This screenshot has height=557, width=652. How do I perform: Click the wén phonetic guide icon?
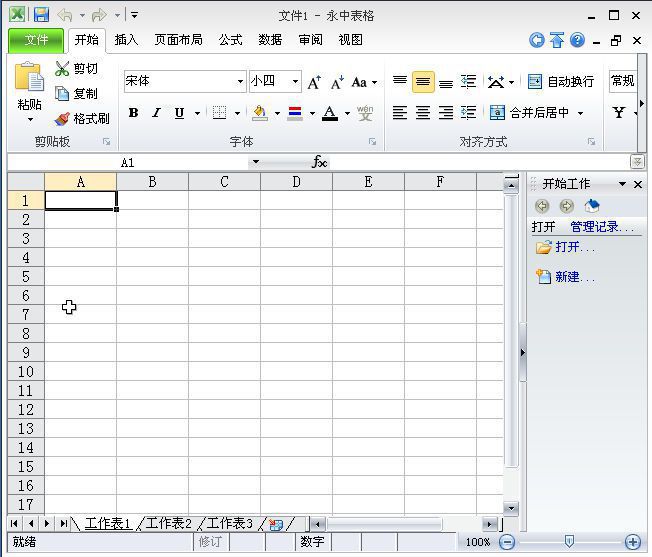click(365, 113)
